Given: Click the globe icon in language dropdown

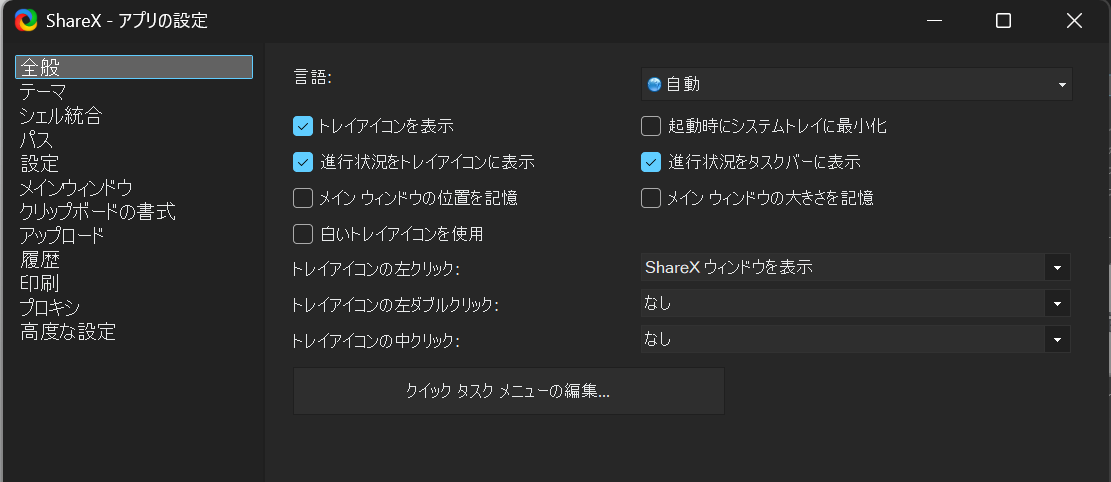Looking at the screenshot, I should [655, 85].
